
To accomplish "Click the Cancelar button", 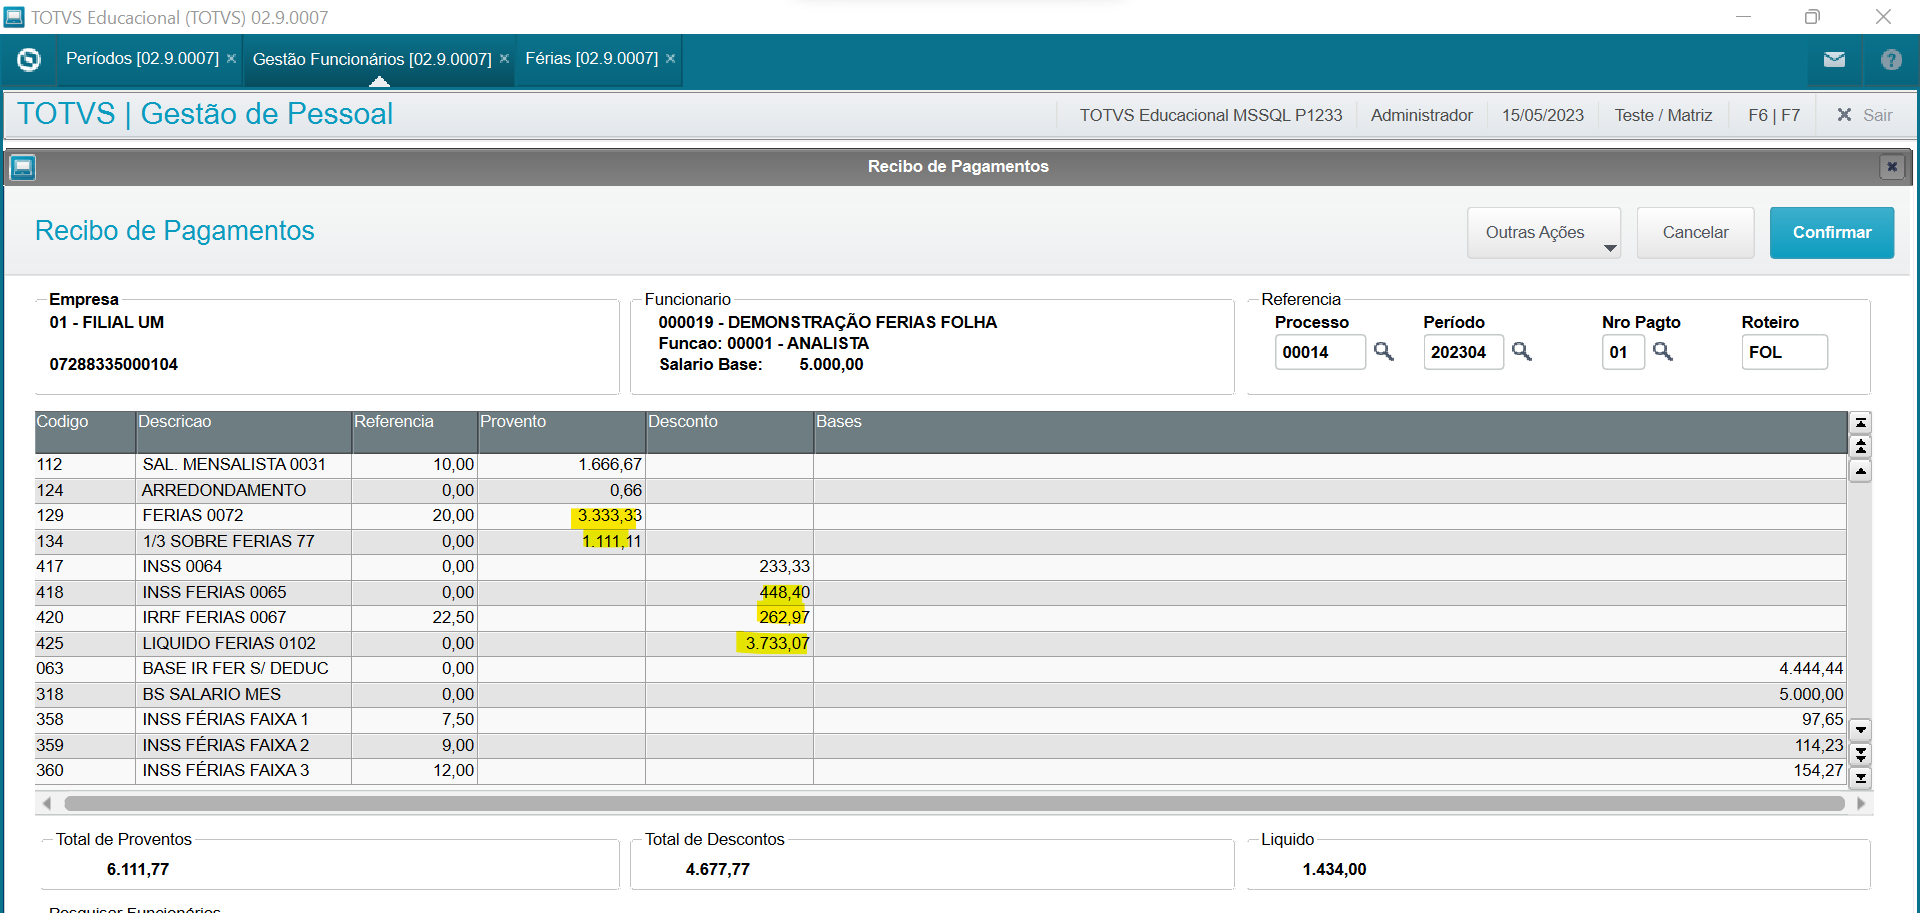I will (x=1695, y=233).
